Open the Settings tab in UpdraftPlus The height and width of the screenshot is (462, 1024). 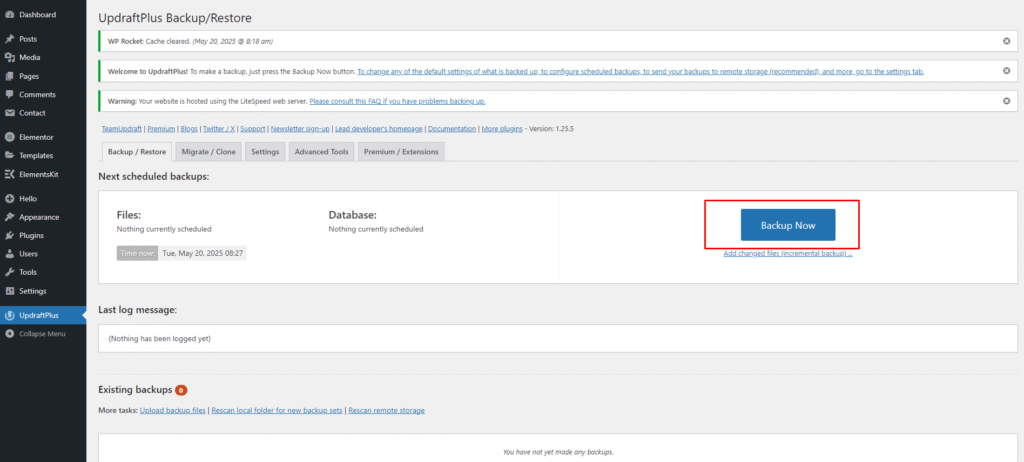pos(265,152)
